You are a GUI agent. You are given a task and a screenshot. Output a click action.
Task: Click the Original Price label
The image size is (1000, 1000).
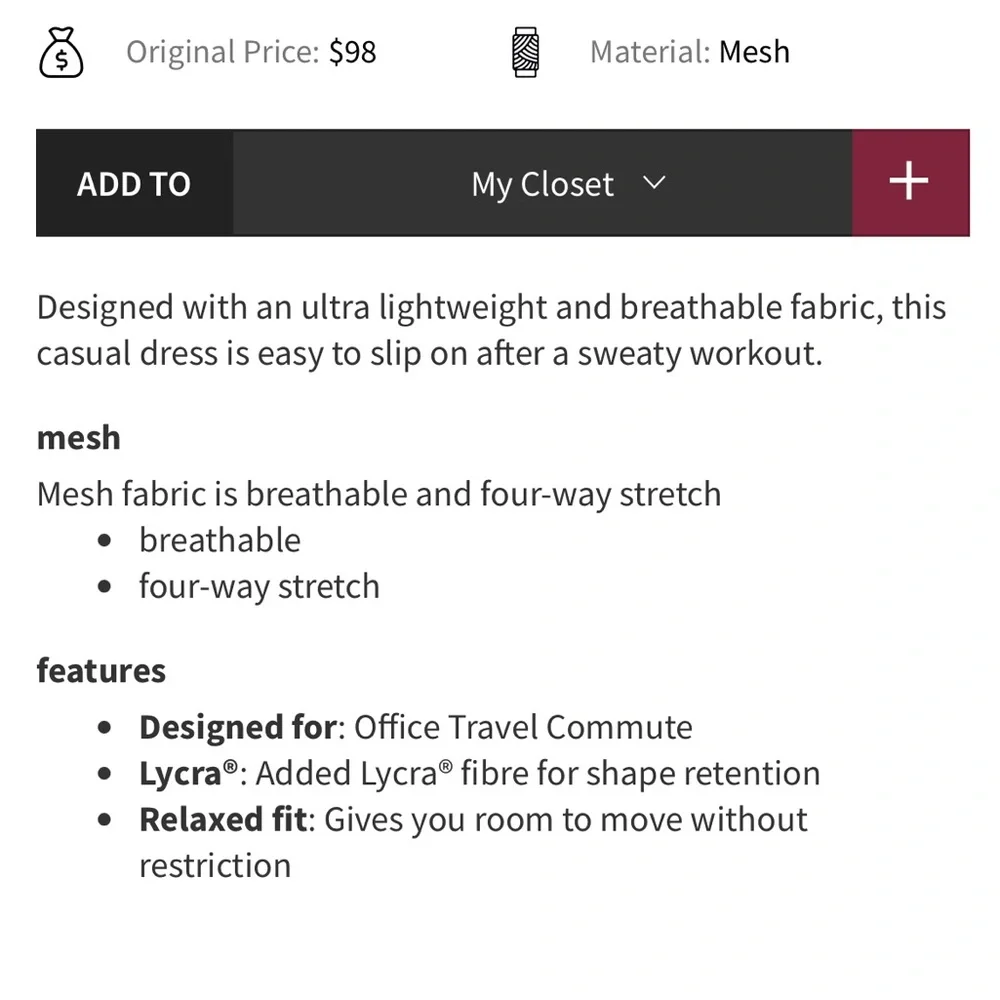[223, 52]
